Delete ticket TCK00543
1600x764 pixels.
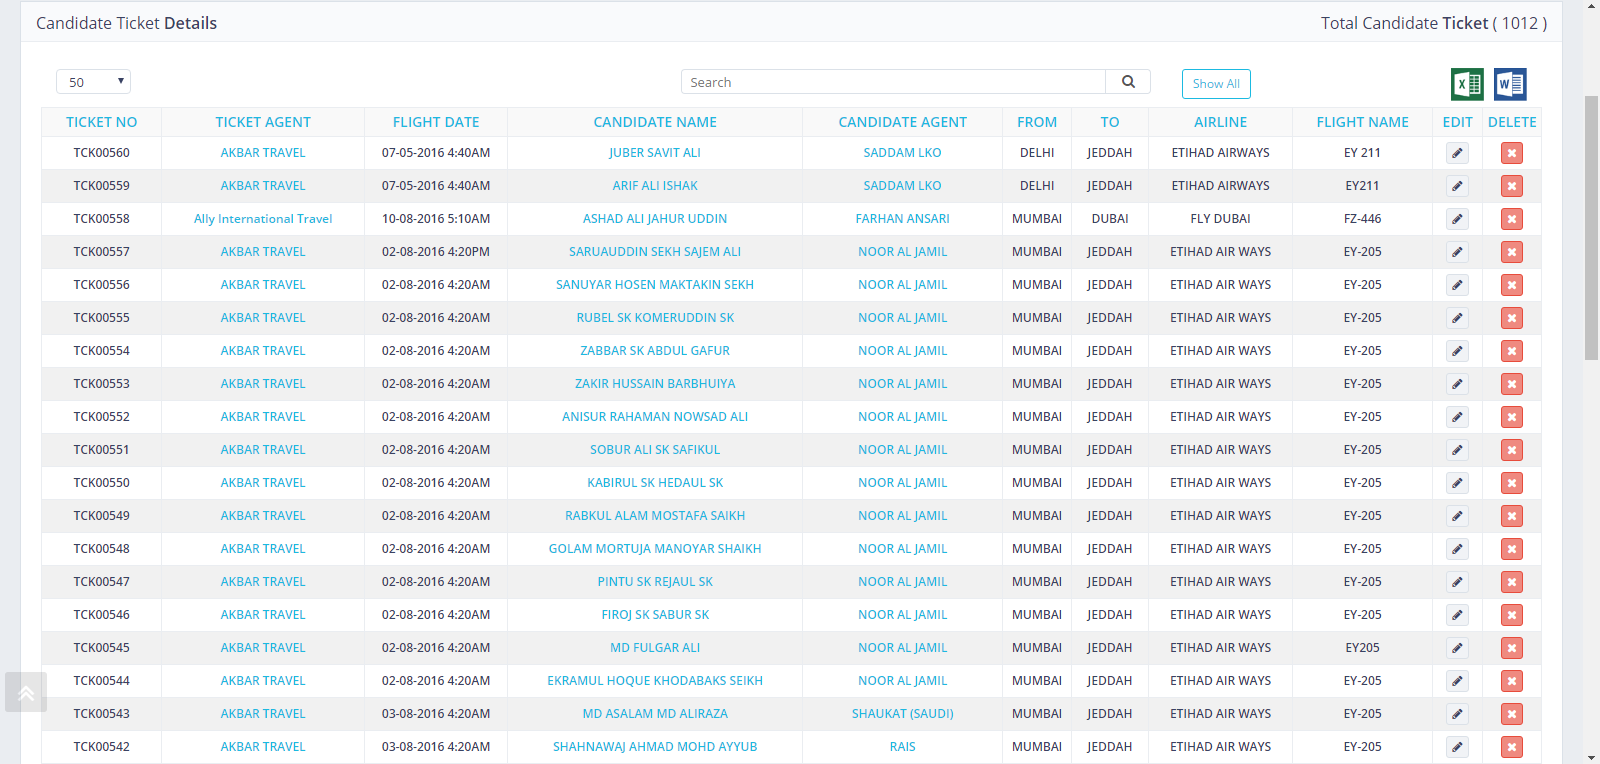(x=1512, y=714)
